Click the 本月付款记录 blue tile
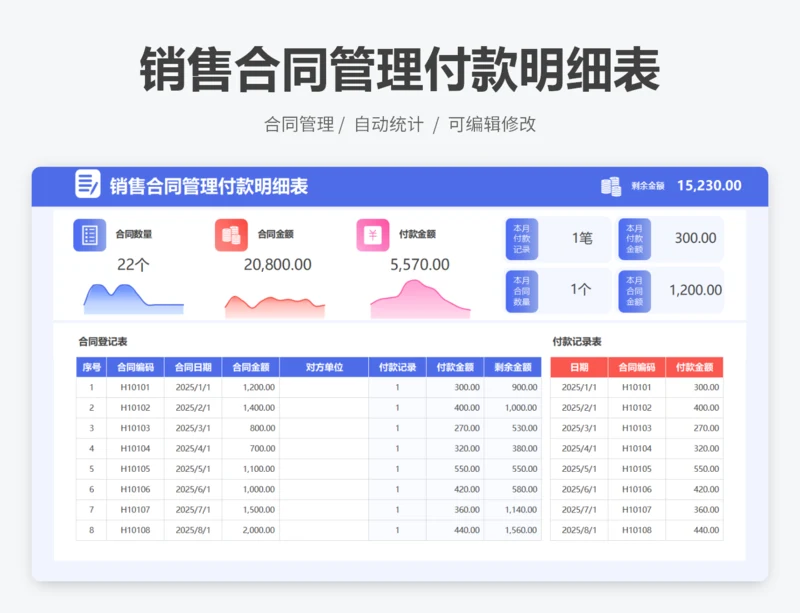Viewport: 800px width, 613px height. point(521,239)
